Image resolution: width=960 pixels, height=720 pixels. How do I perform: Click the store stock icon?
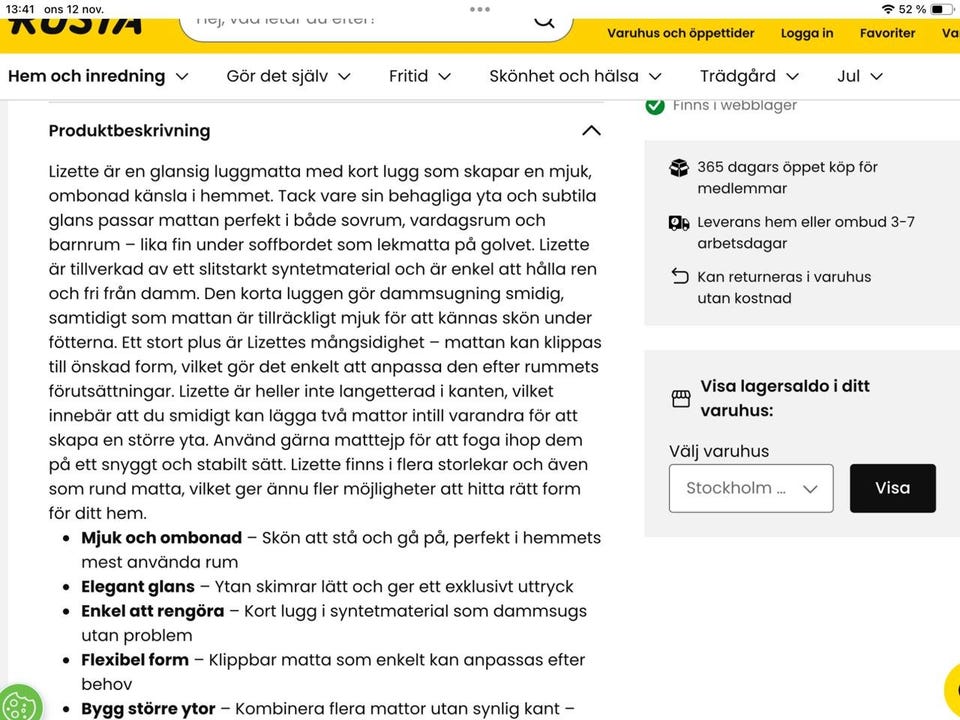click(681, 399)
